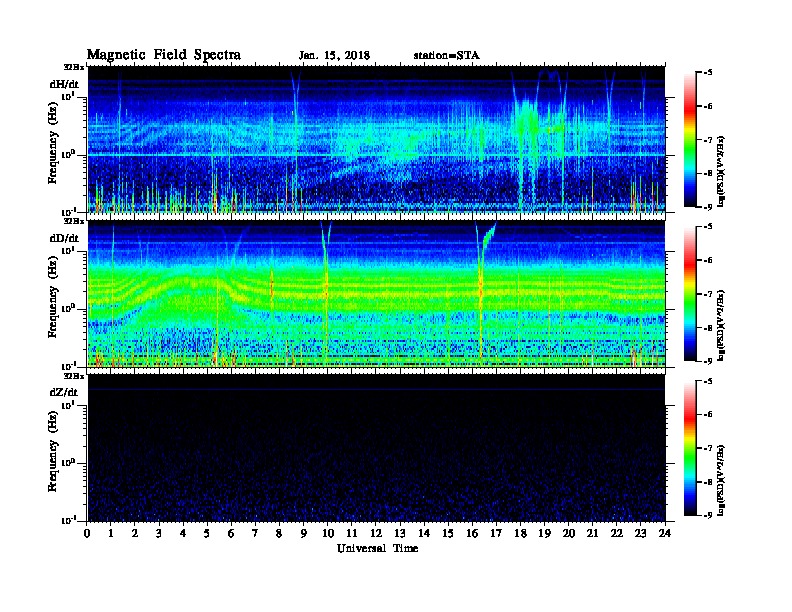This screenshot has height=612, width=792.
Task: Click the "Universal Time" axis title
Action: coord(377,548)
